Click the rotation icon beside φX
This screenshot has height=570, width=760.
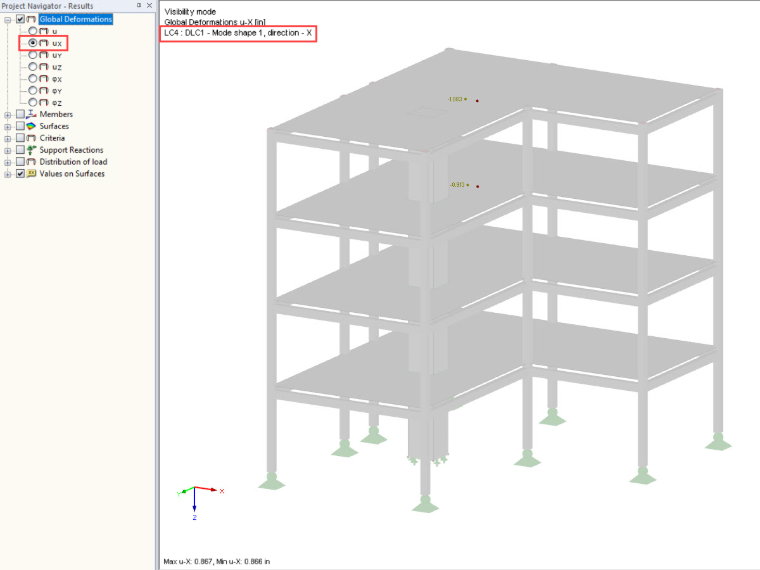point(44,79)
